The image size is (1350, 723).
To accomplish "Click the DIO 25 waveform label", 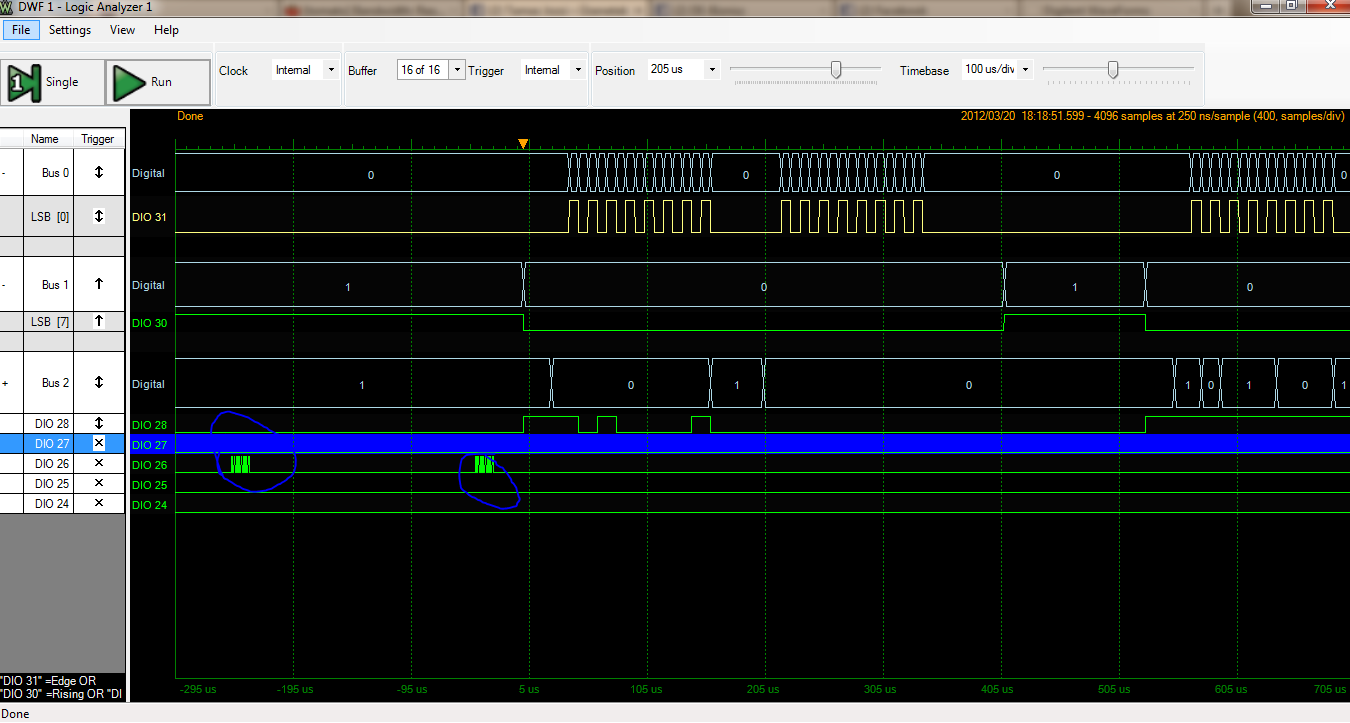I will [x=149, y=485].
